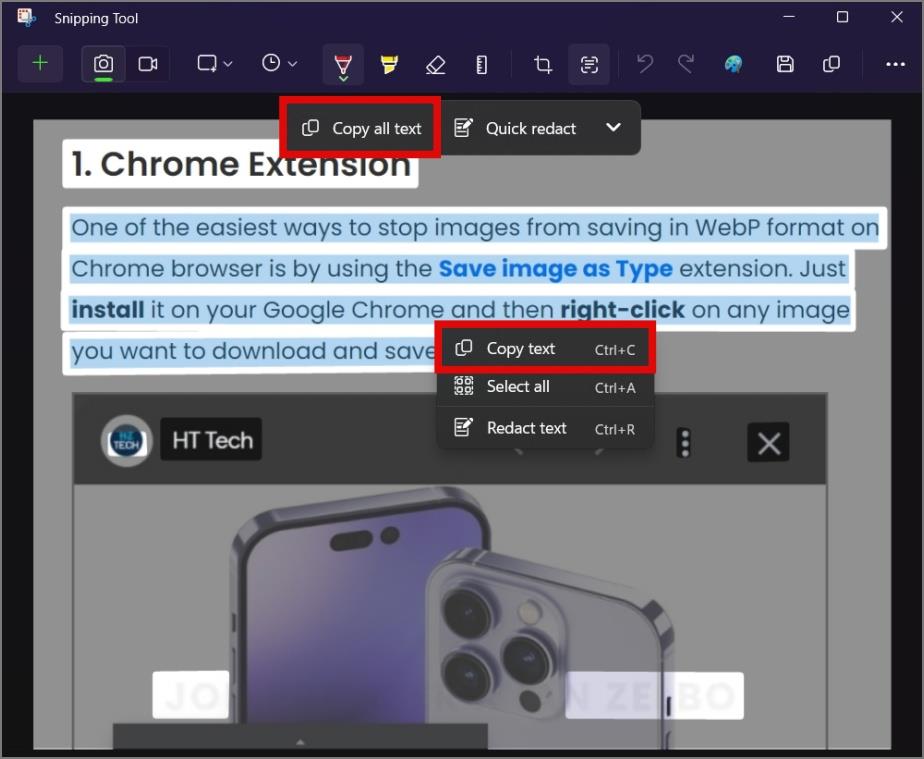
Task: Choose Redact text in context menu
Action: point(545,428)
